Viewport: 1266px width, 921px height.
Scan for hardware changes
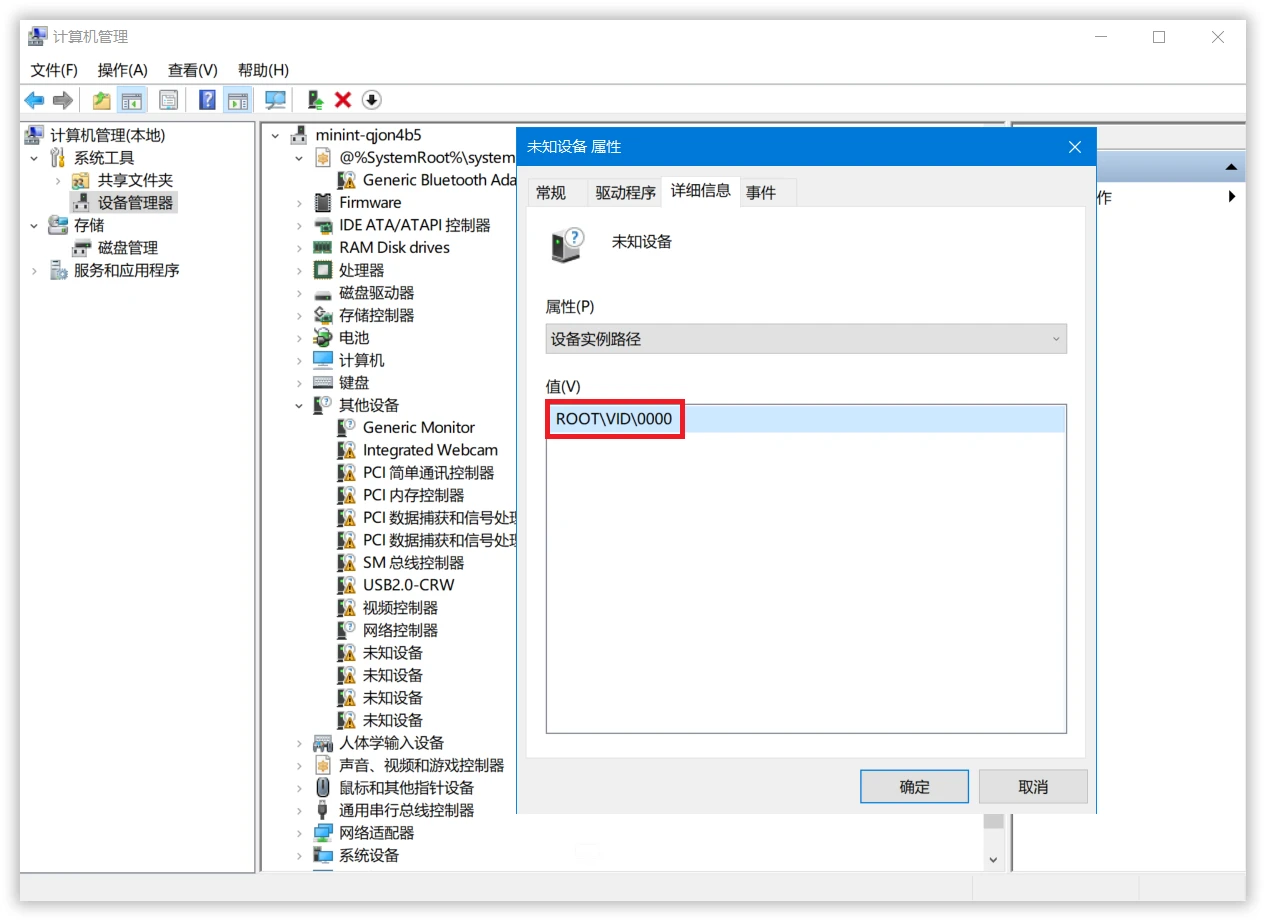point(275,99)
